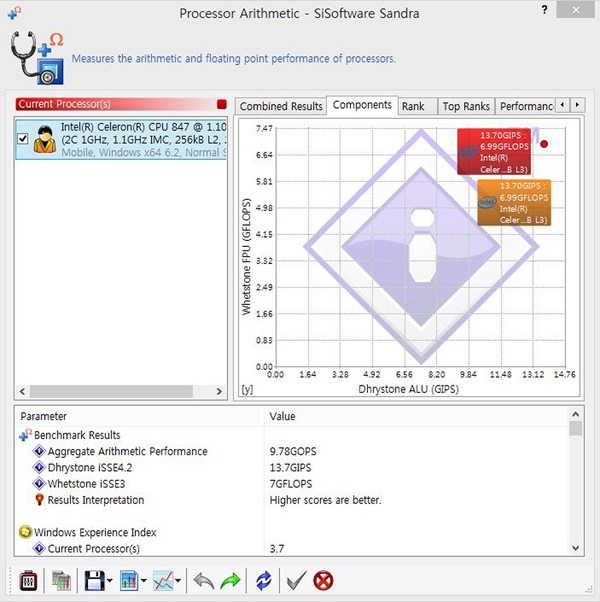Click the Benchmark Results row icon
Image resolution: width=600 pixels, height=602 pixels.
(25, 435)
